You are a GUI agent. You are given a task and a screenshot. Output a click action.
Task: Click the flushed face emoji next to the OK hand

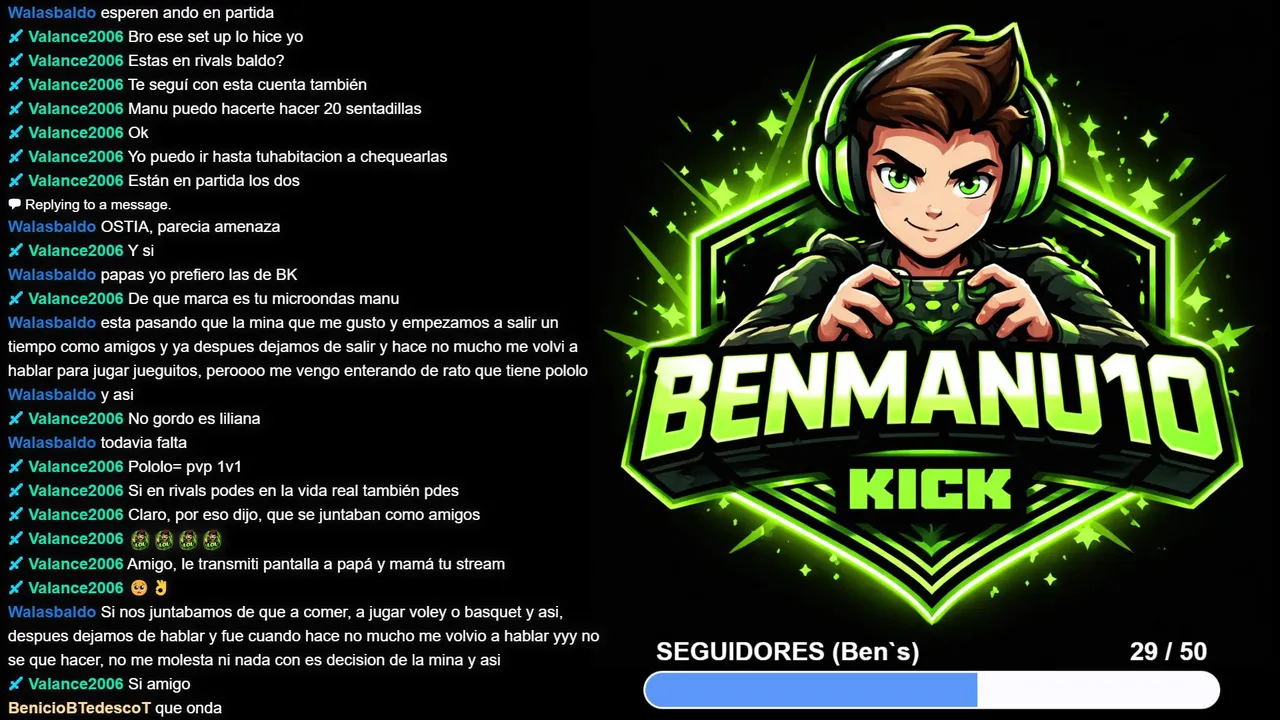pyautogui.click(x=139, y=588)
